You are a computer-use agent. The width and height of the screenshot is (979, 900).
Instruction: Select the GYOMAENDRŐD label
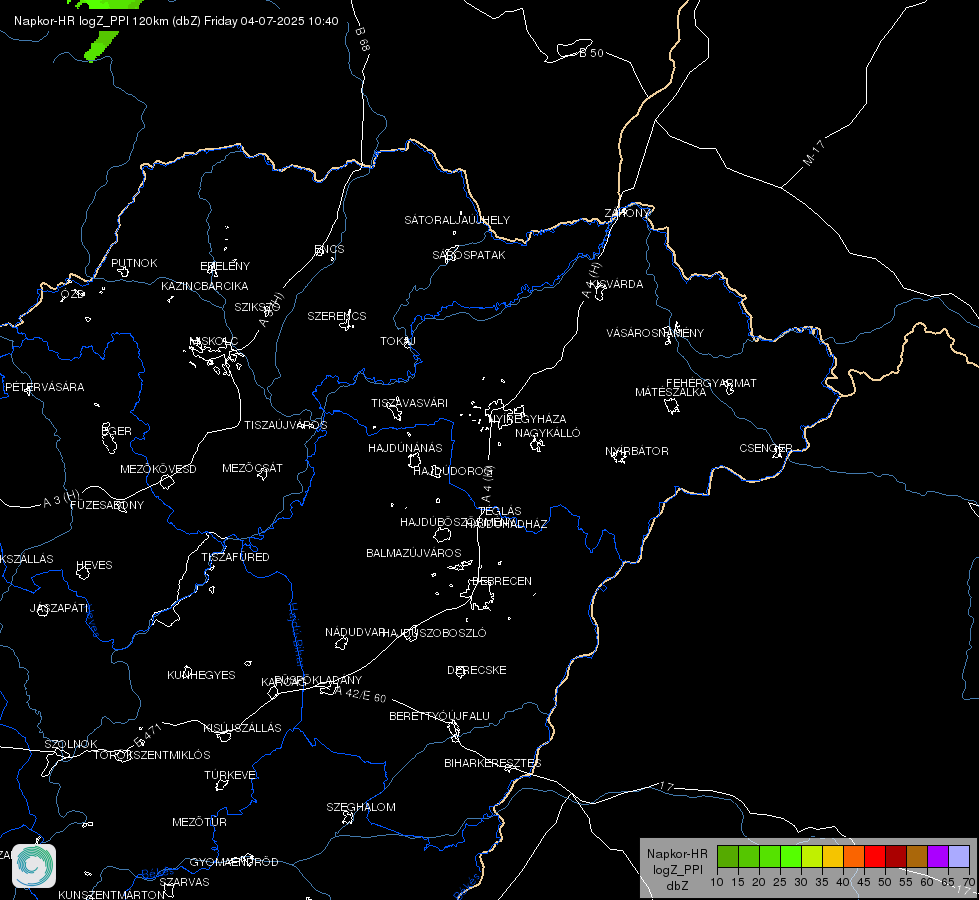click(x=234, y=862)
